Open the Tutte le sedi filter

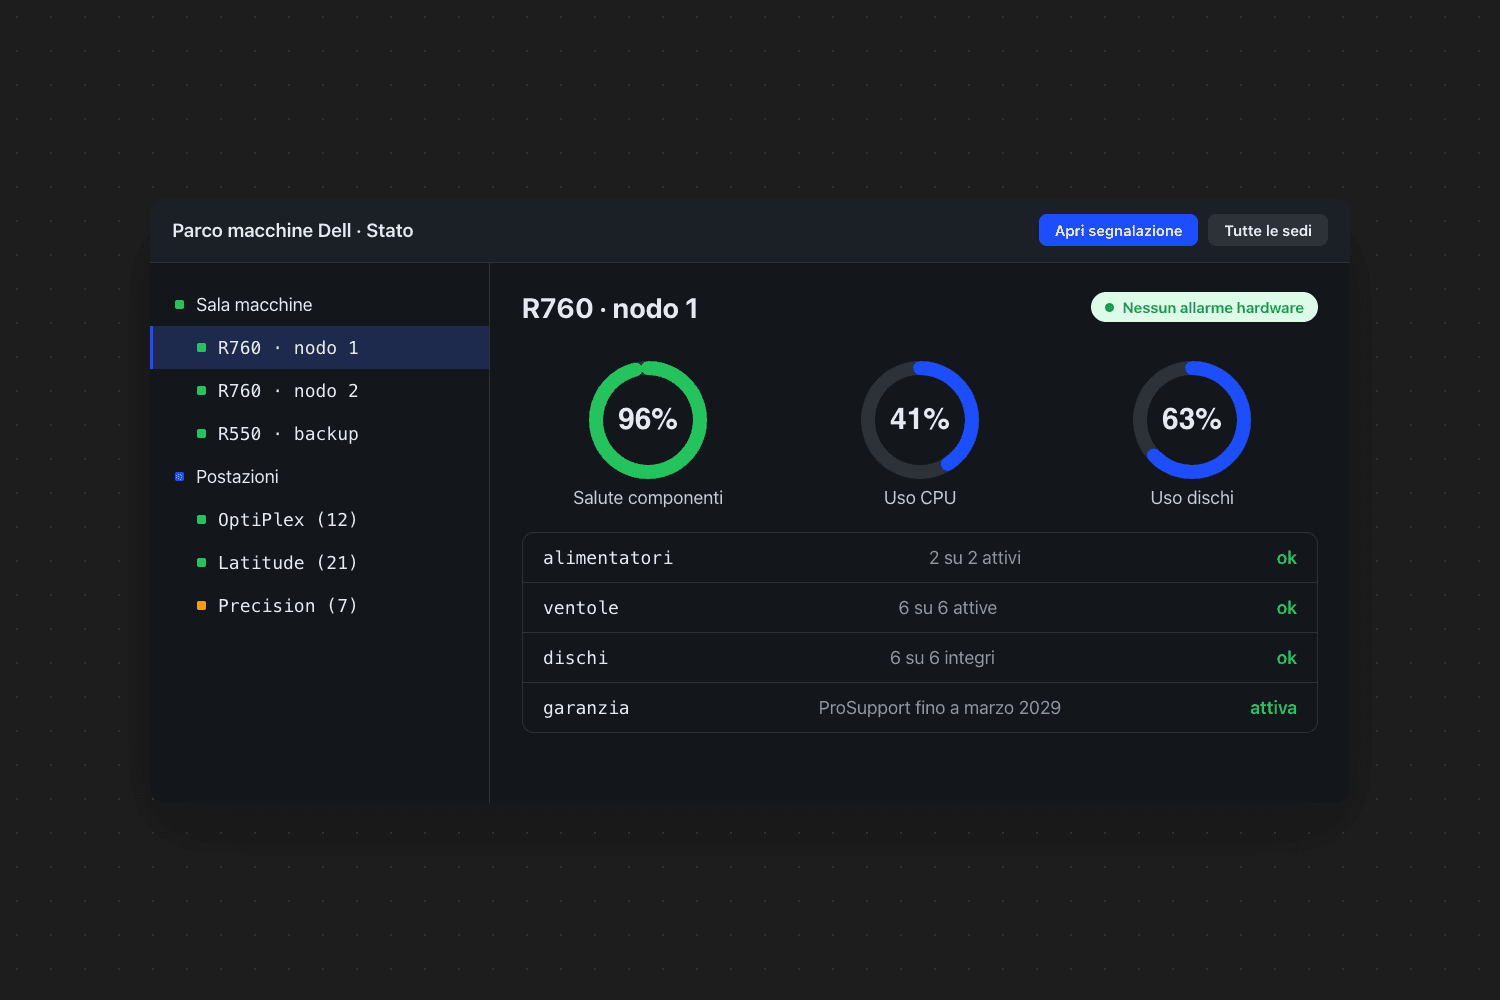[1268, 230]
